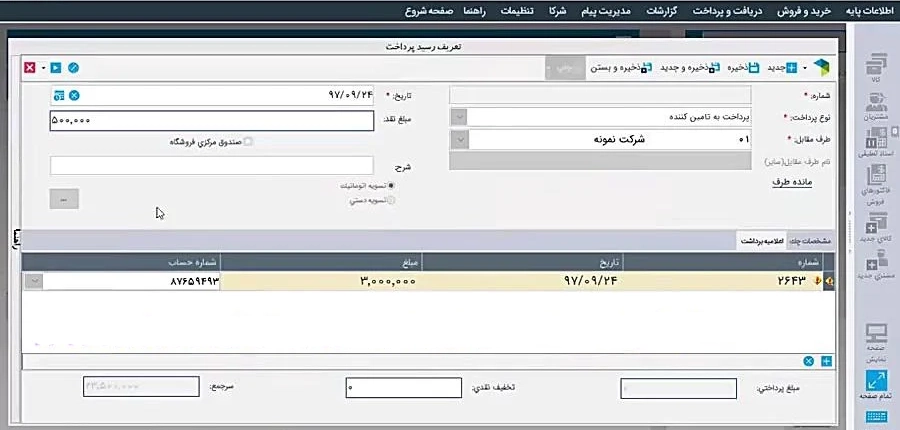Add a grid row with the plus icon
Image resolution: width=900 pixels, height=430 pixels.
[827, 361]
